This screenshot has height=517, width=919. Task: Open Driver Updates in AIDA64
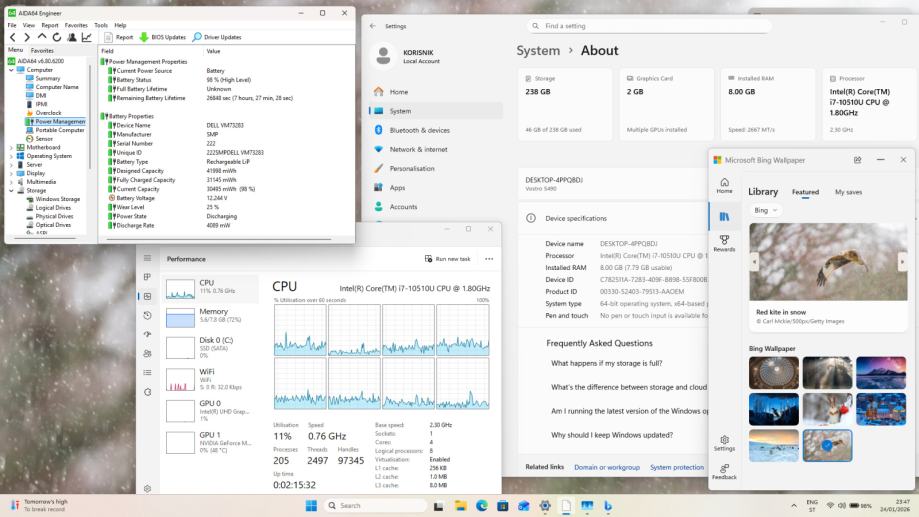217,37
